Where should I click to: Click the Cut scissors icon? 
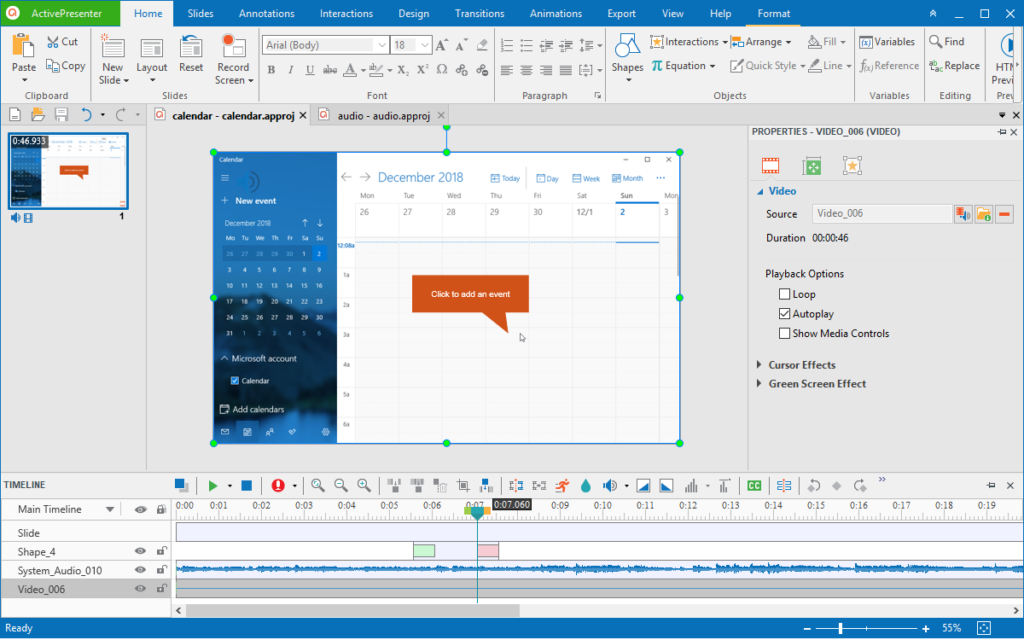(53, 42)
